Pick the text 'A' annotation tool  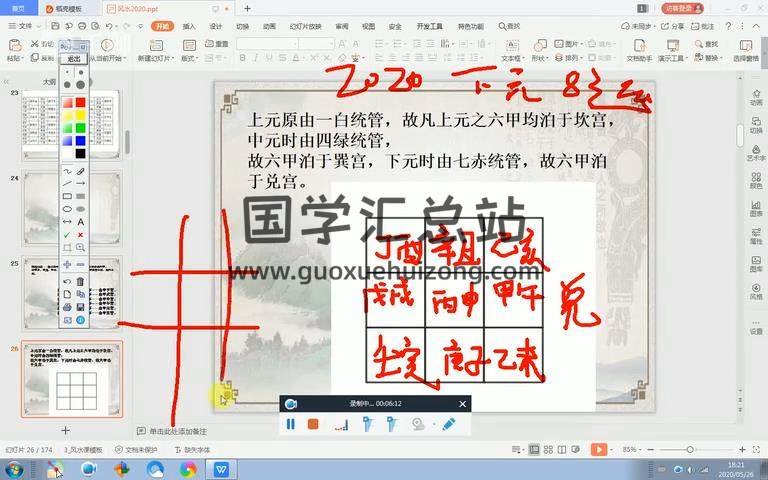(80, 221)
